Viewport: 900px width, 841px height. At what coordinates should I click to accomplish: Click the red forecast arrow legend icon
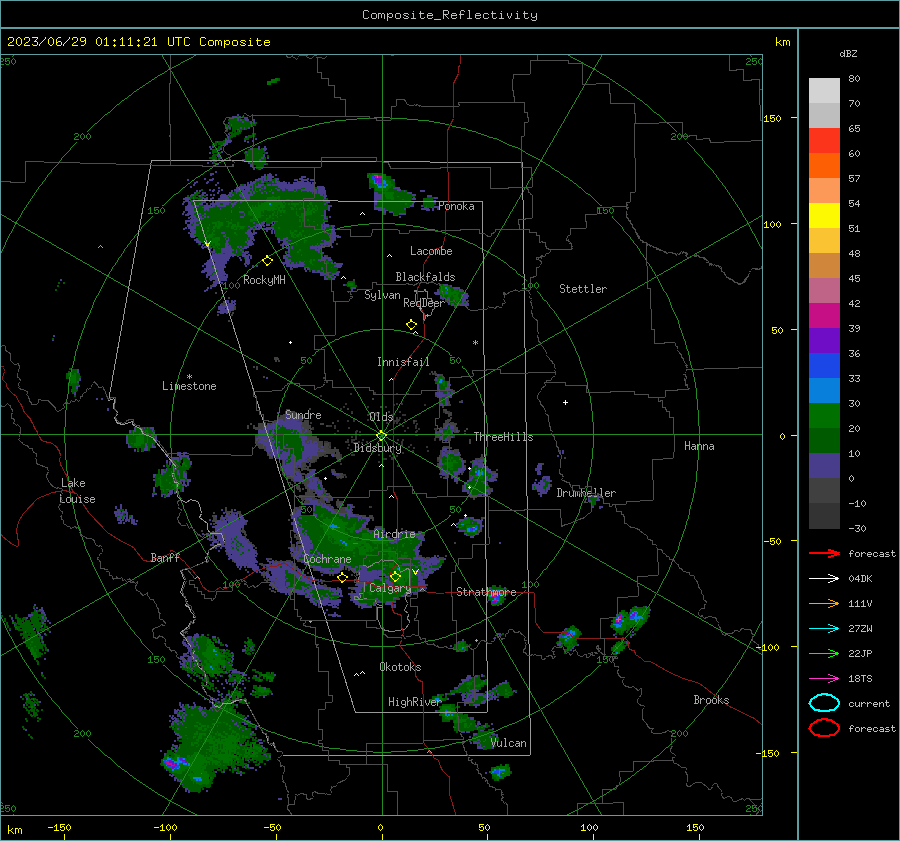[x=824, y=553]
